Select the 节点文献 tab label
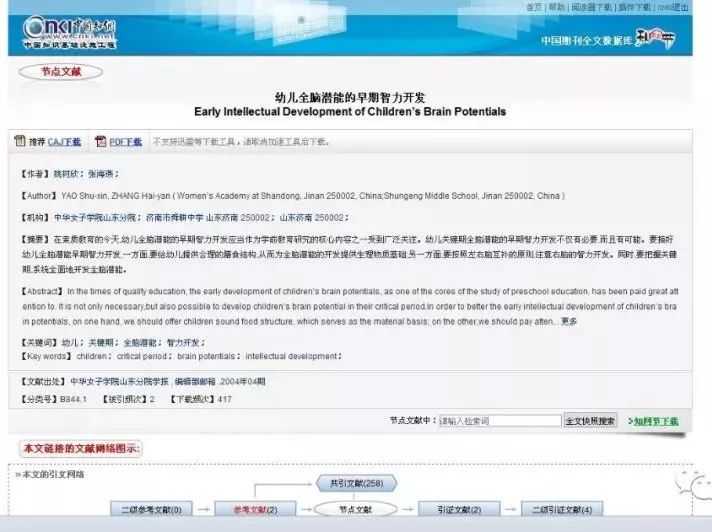Screen dimensions: 712x532 point(60,72)
